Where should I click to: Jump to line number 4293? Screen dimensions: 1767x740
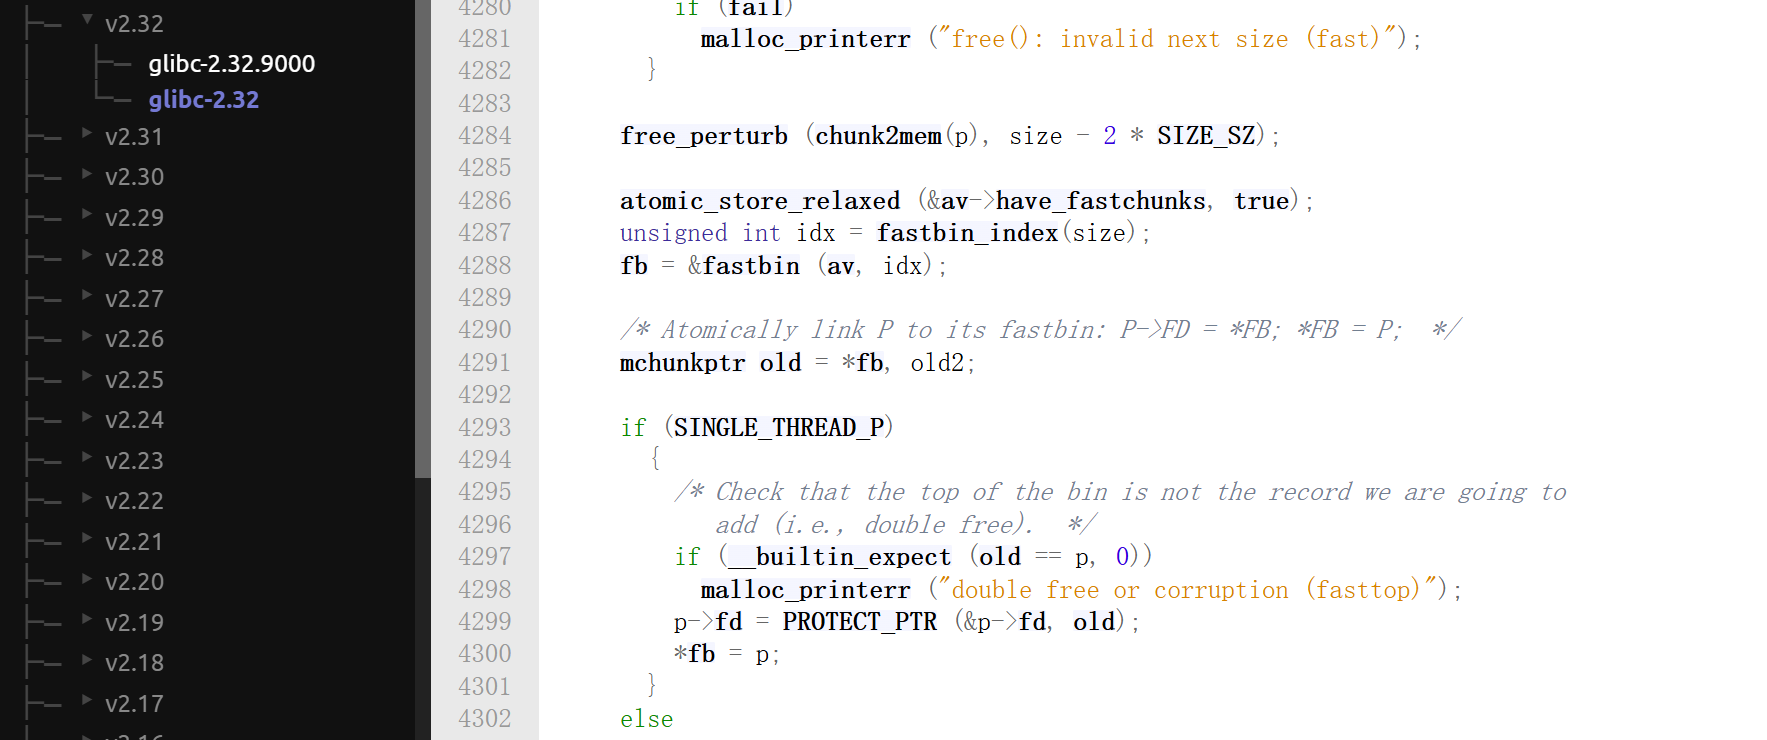click(484, 428)
